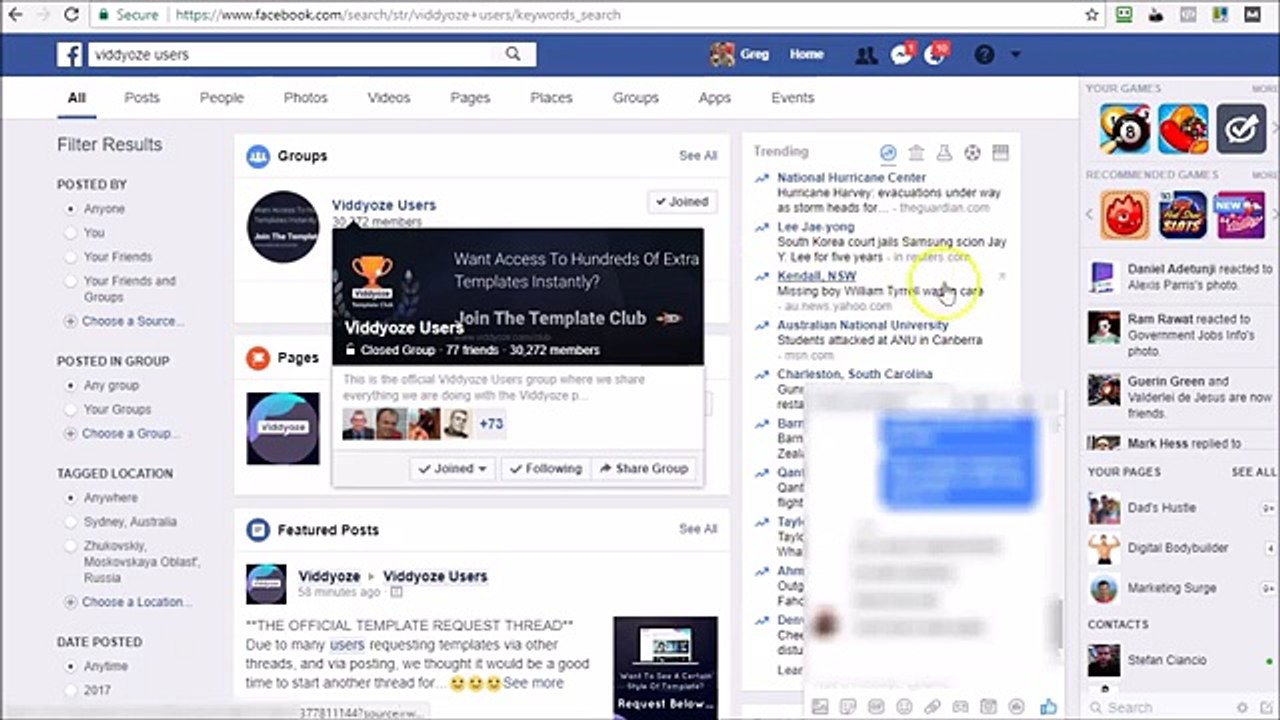Open the emoji picker in chat
Screen dimensions: 1280x720
[x=904, y=707]
